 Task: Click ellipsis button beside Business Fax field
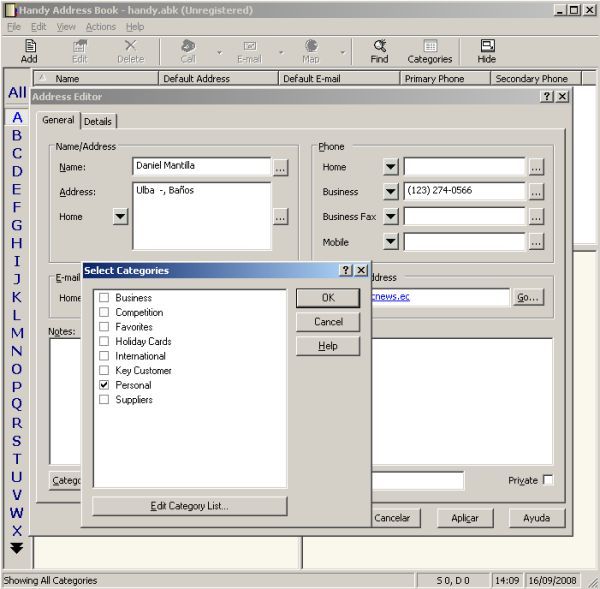point(536,217)
